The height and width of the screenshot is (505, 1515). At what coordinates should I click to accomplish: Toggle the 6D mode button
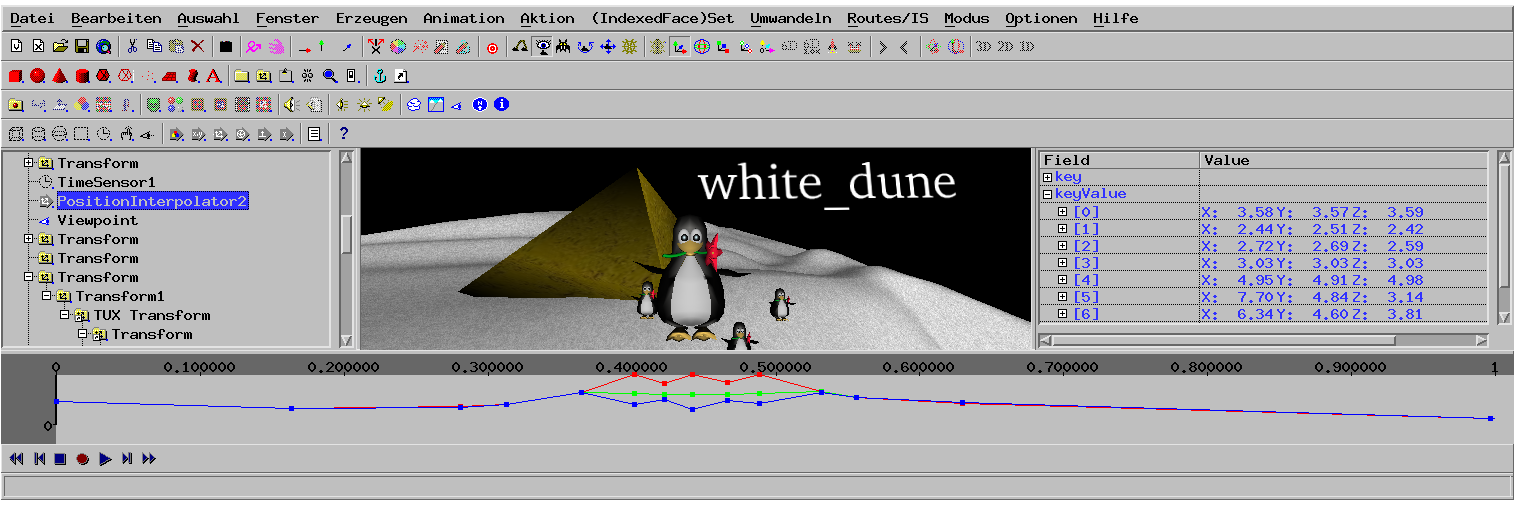789,47
